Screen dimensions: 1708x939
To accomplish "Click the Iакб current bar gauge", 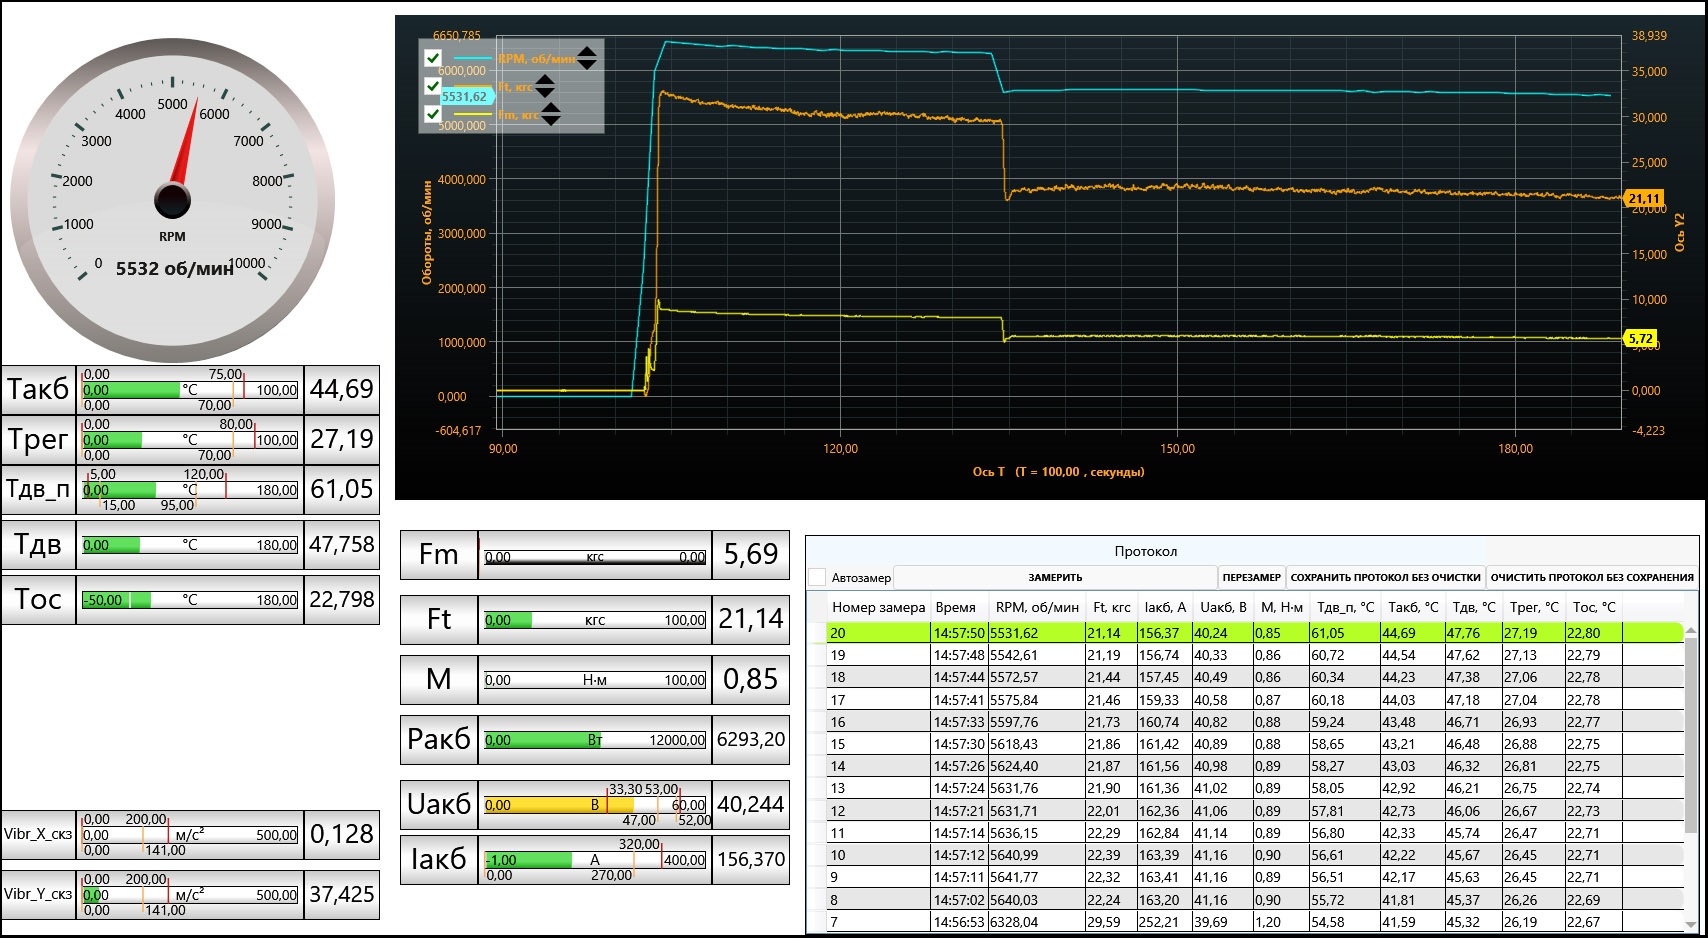I will point(595,860).
